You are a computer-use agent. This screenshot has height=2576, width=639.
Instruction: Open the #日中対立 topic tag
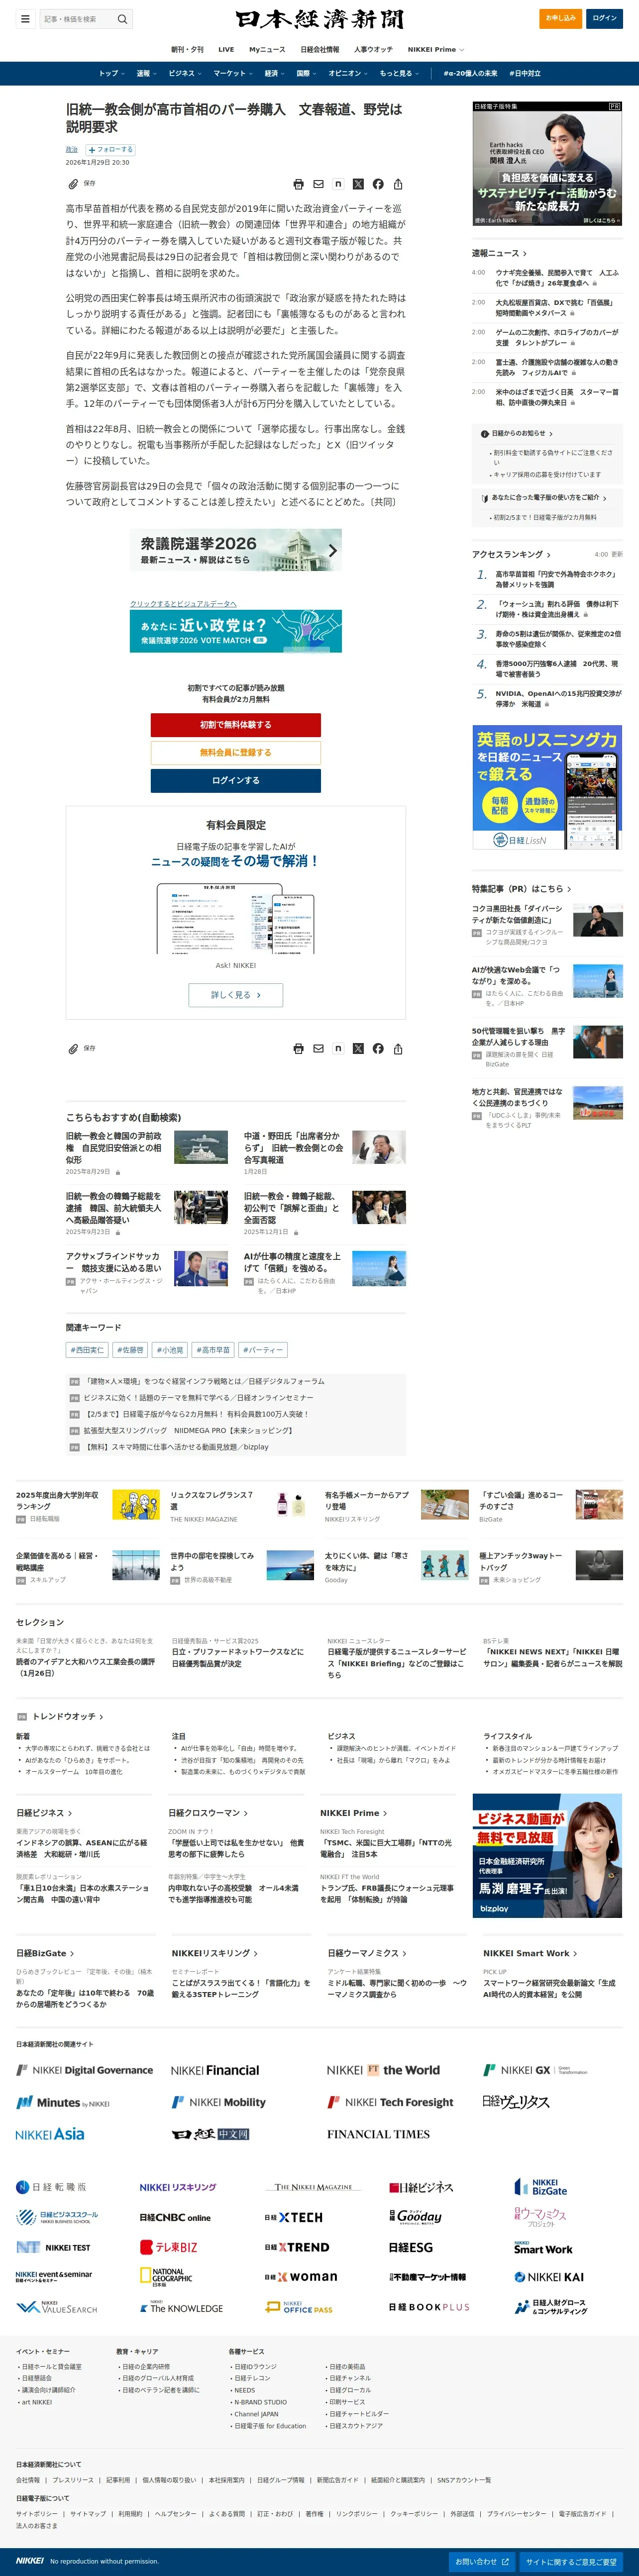pyautogui.click(x=525, y=73)
